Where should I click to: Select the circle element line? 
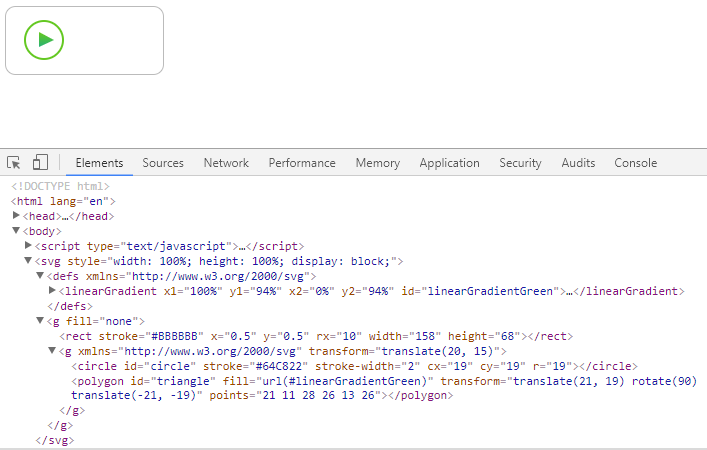coord(354,366)
